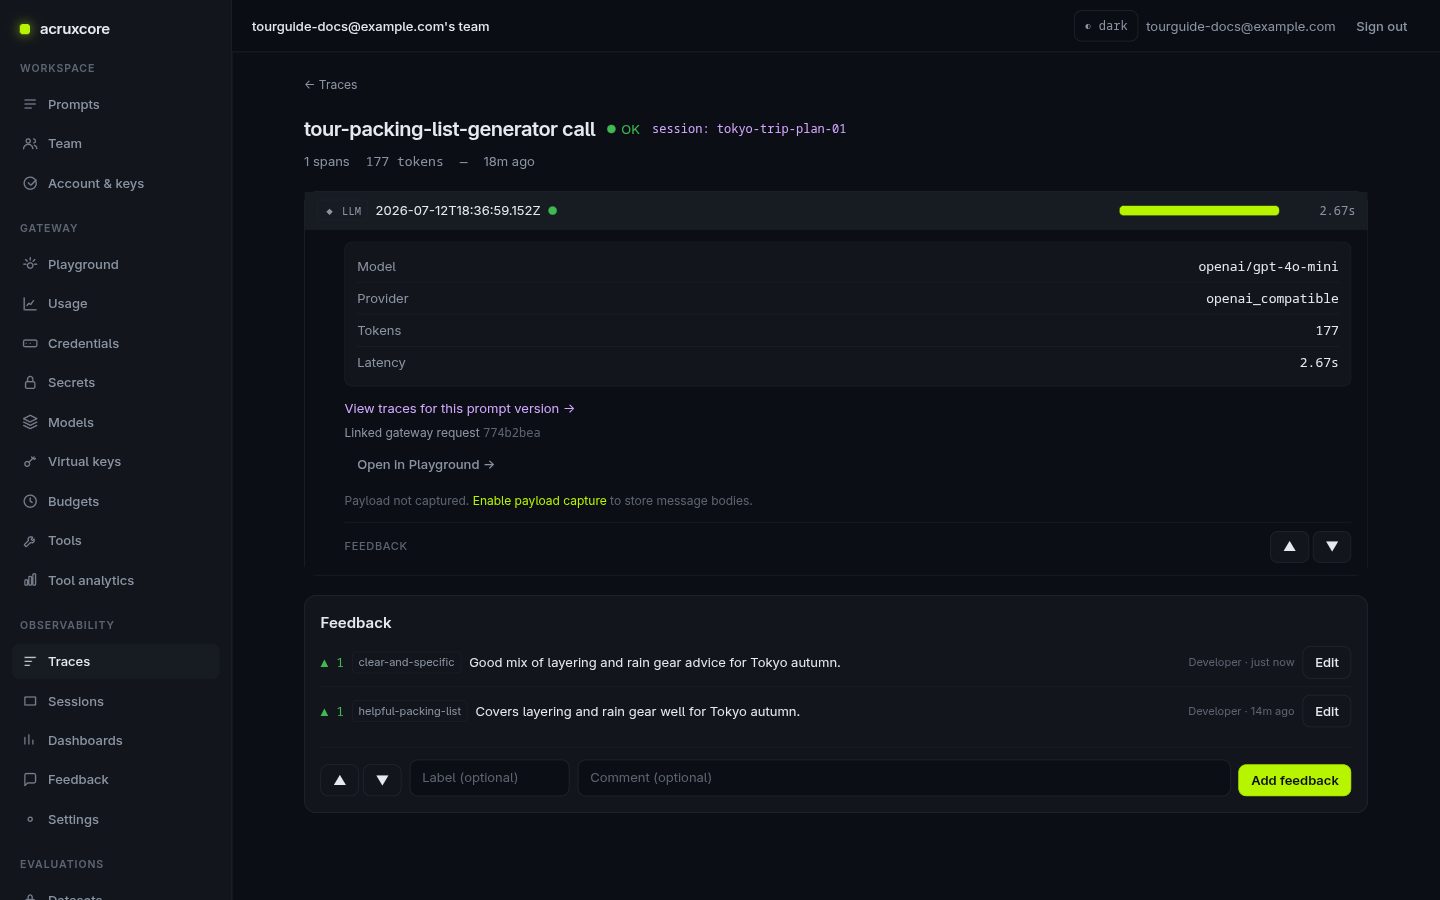Click the Virtual keys key icon
This screenshot has height=900, width=1440.
[30, 462]
